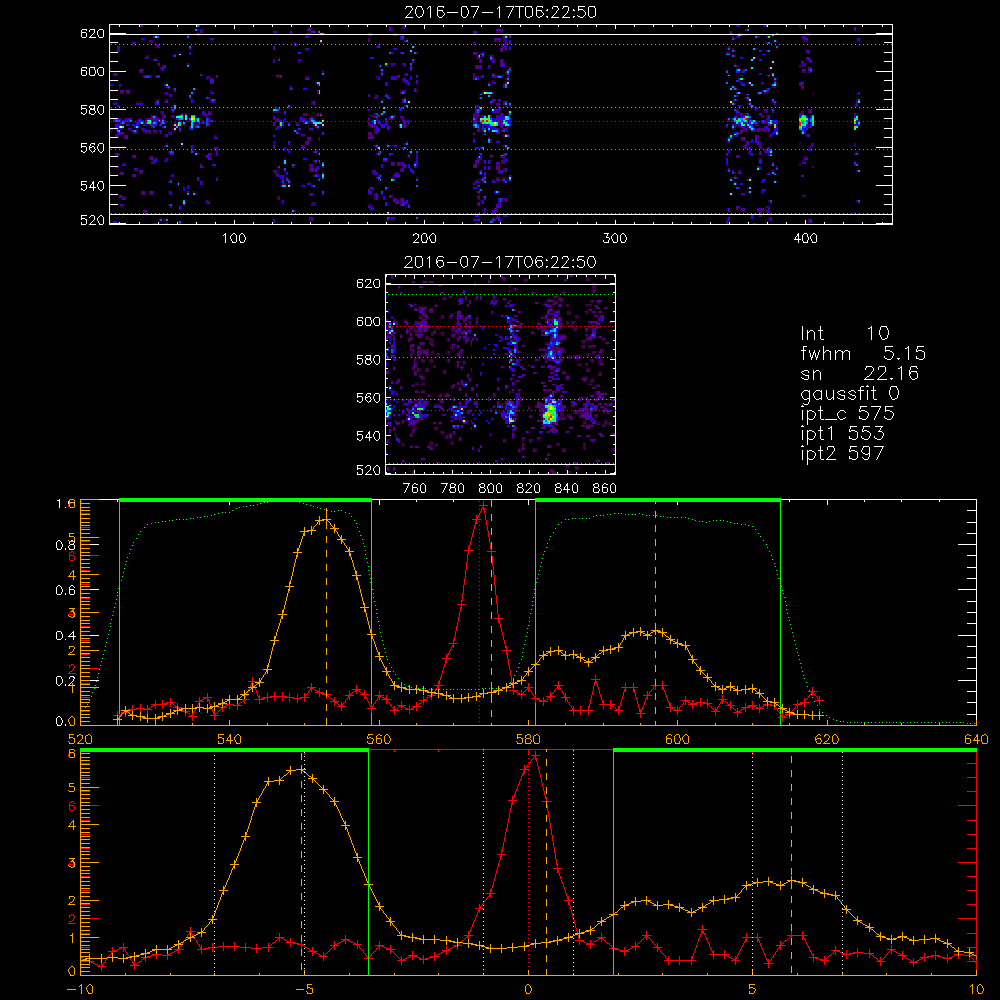This screenshot has width=1000, height=1000.
Task: Click the orange broad right peak in lower plot
Action: click(x=791, y=882)
